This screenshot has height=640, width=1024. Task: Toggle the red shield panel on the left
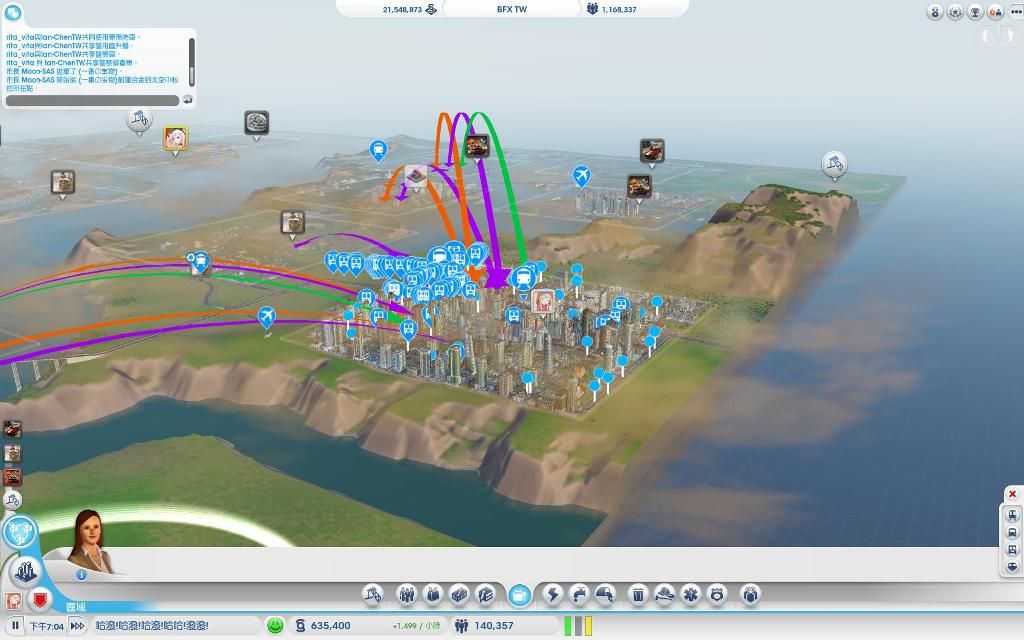point(42,600)
